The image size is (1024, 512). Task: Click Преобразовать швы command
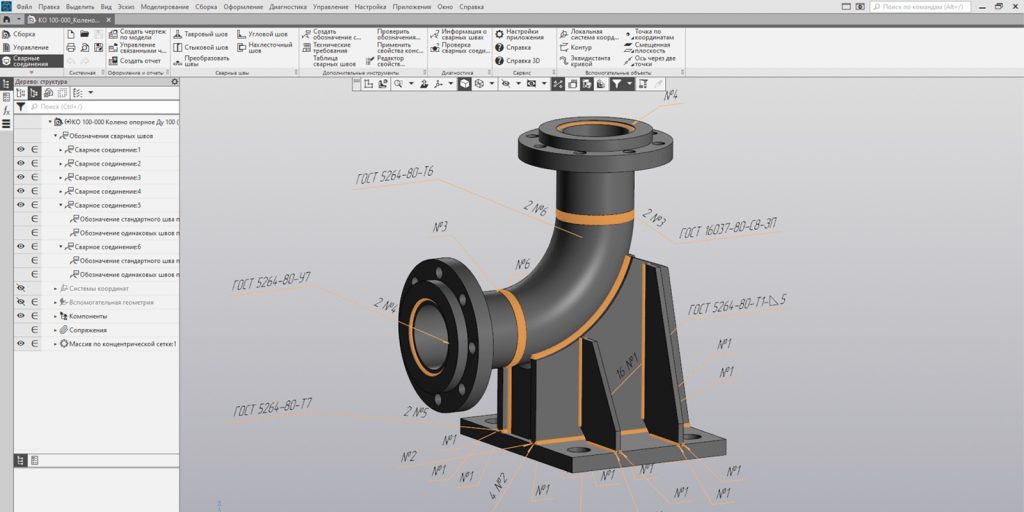201,61
